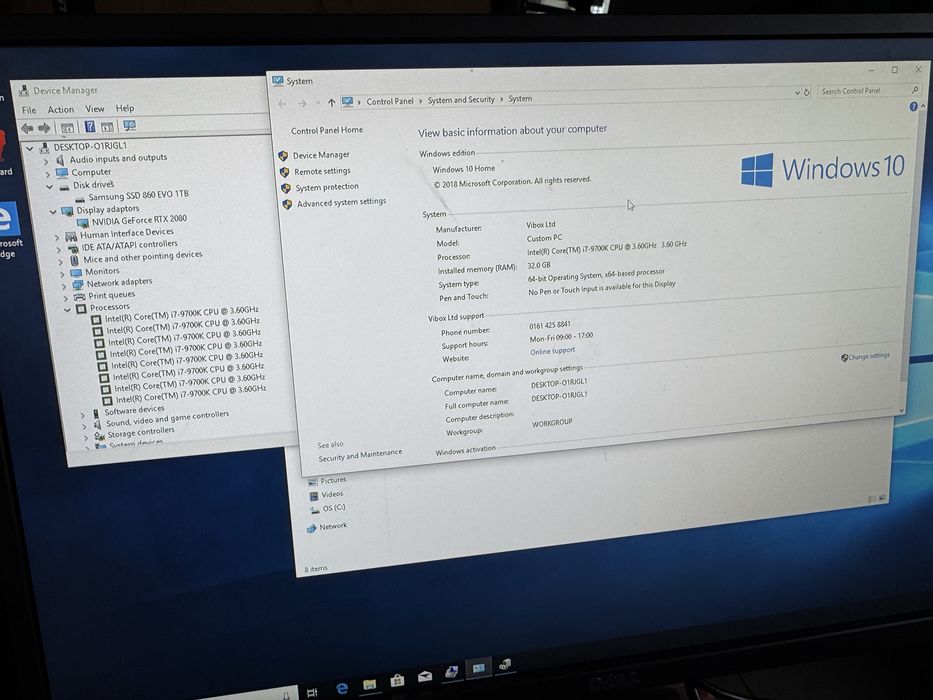Open Remote settings link
The image size is (933, 700).
point(323,171)
